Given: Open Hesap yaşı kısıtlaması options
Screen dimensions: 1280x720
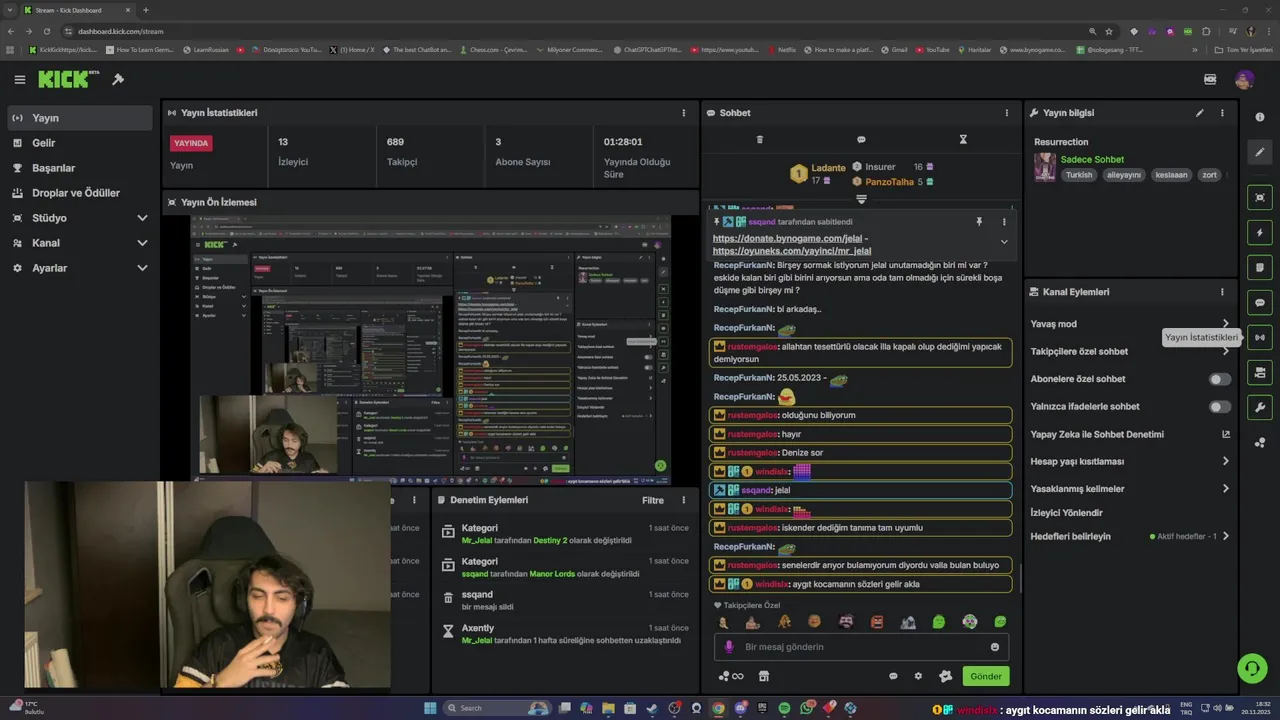Looking at the screenshot, I should click(x=1226, y=461).
